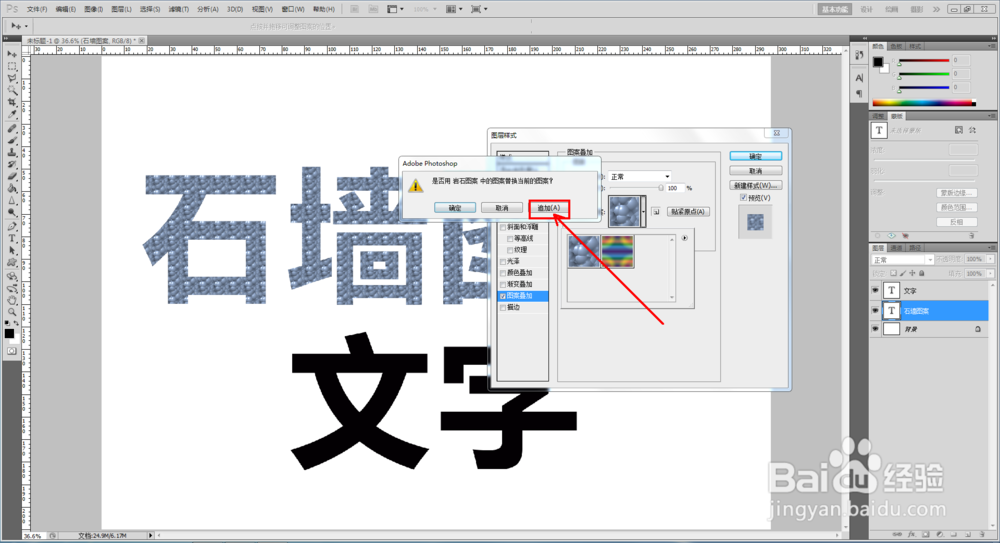Select the Dodge tool

11,213
